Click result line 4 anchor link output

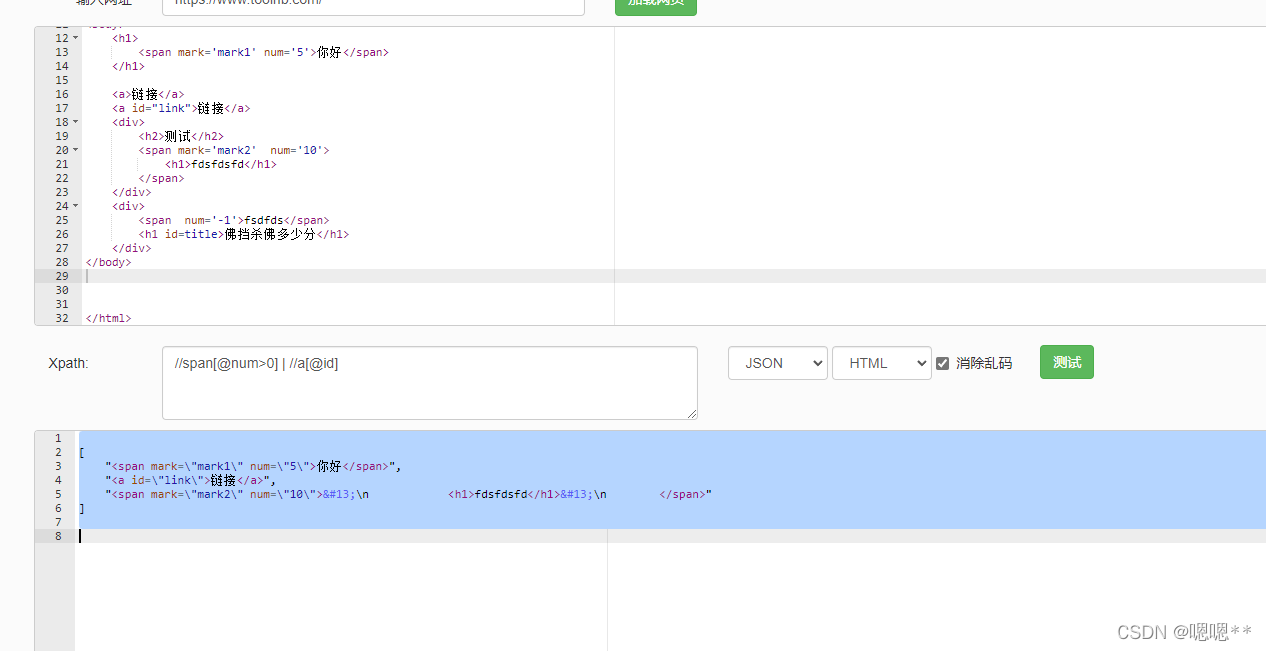coord(190,480)
